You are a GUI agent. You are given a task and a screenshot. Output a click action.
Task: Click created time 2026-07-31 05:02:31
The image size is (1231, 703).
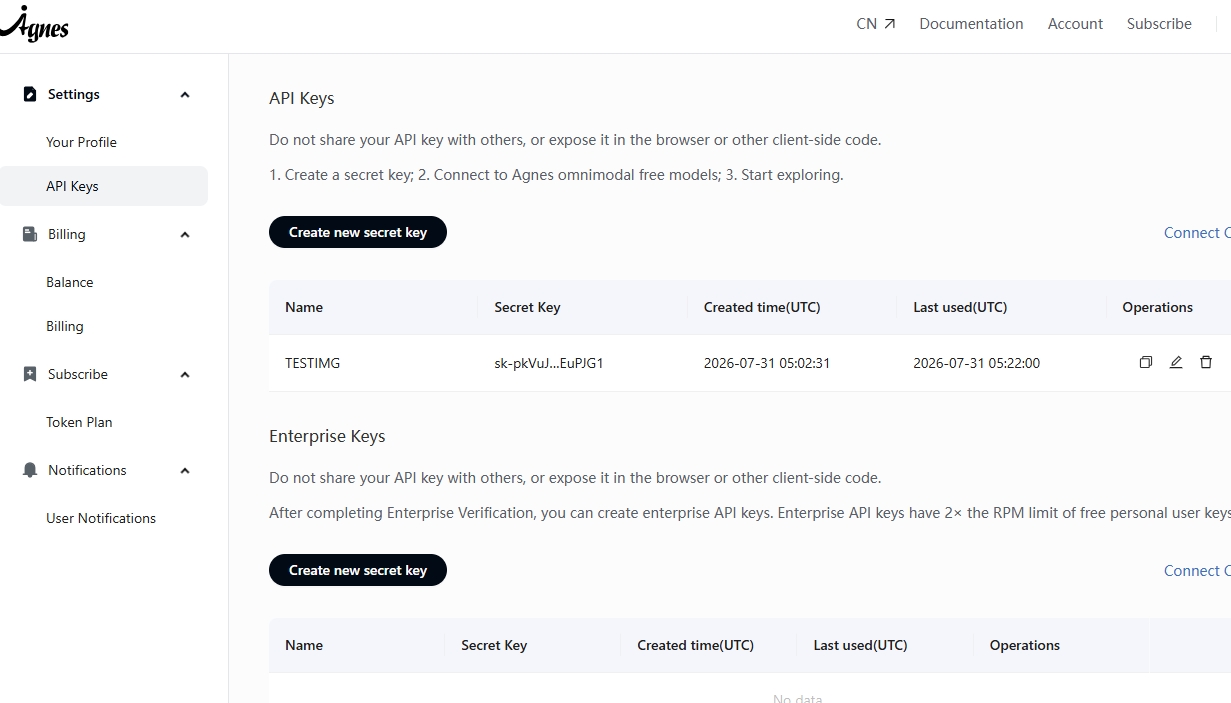click(x=767, y=363)
